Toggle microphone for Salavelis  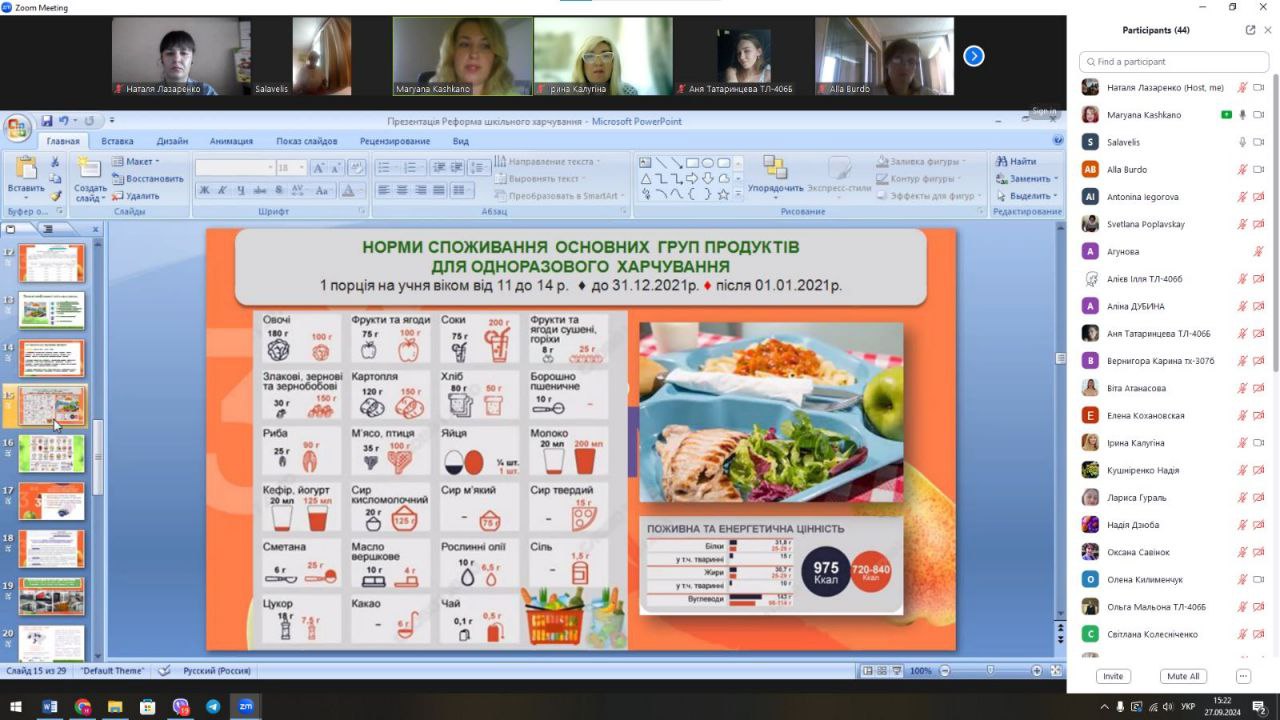[x=1242, y=142]
